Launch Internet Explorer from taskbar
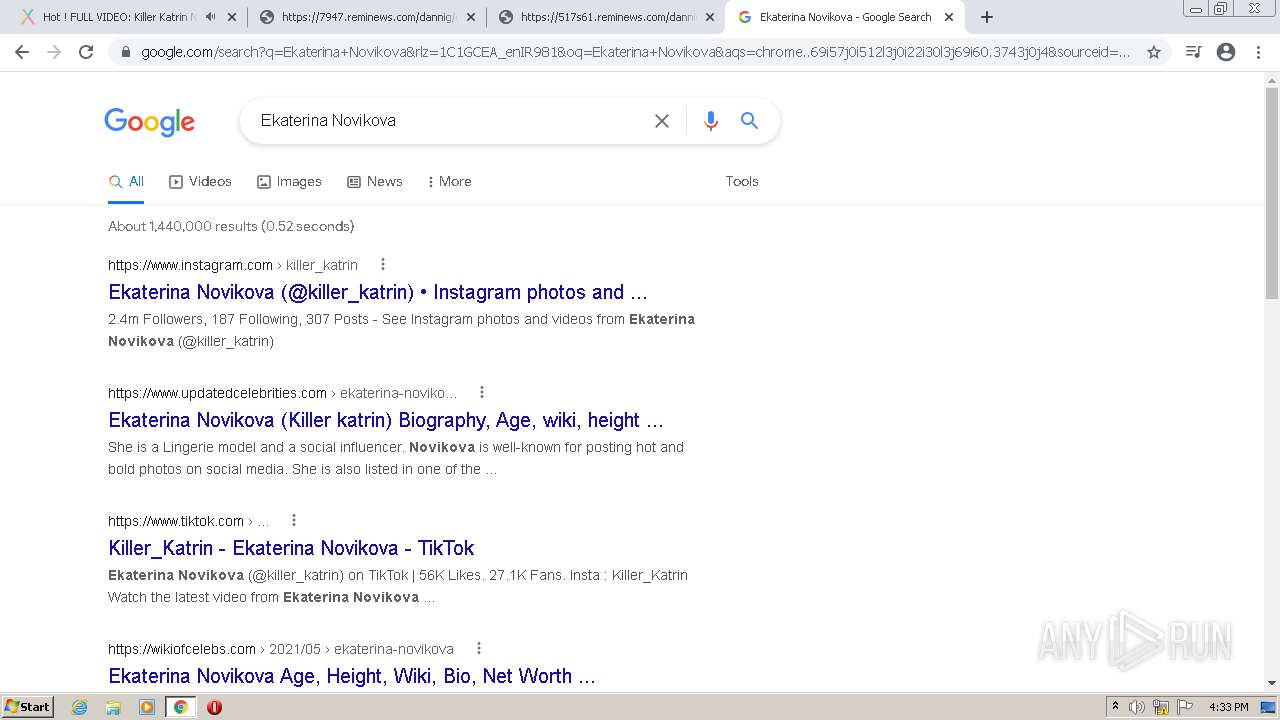1280x720 pixels. [x=80, y=707]
